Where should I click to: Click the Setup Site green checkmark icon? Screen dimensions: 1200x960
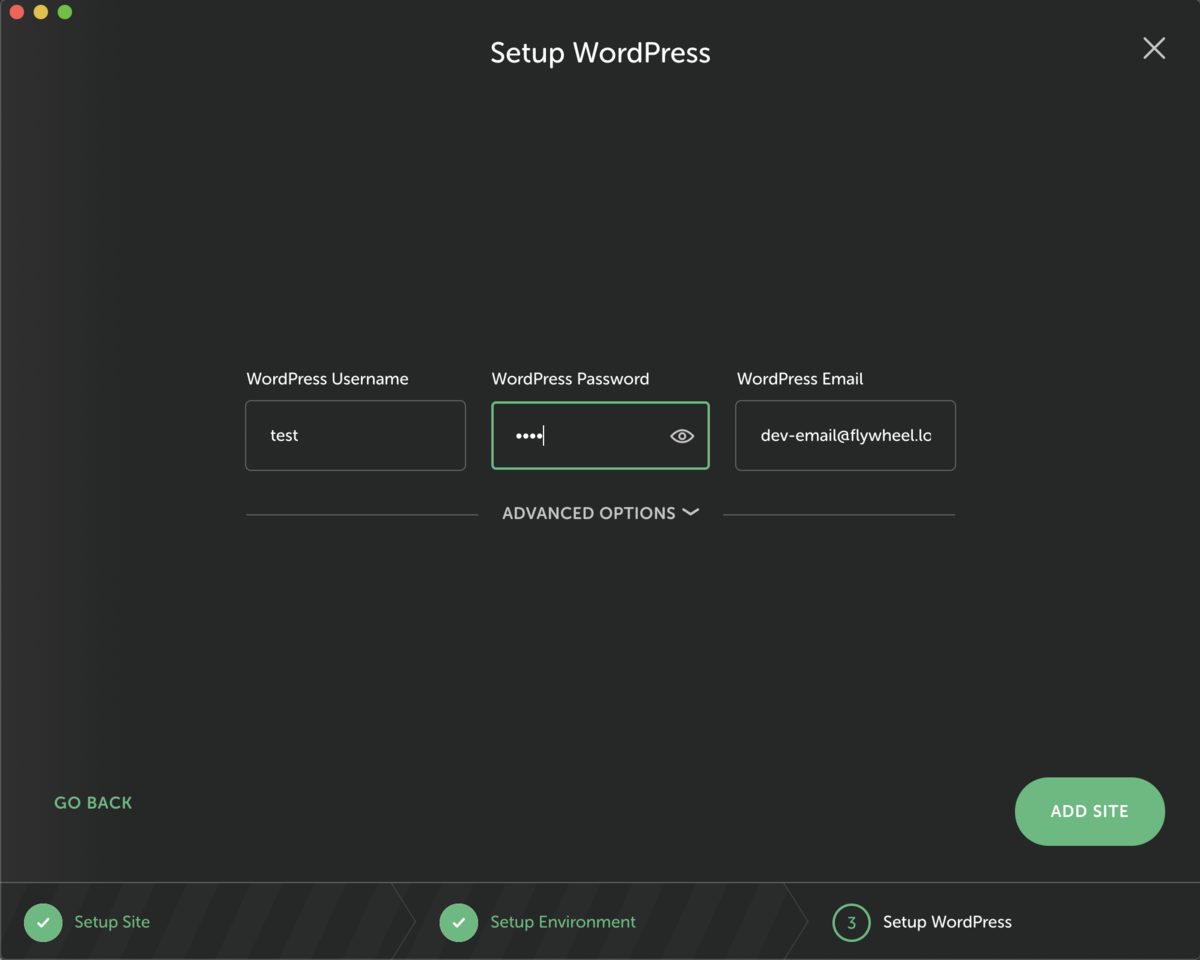click(x=43, y=922)
